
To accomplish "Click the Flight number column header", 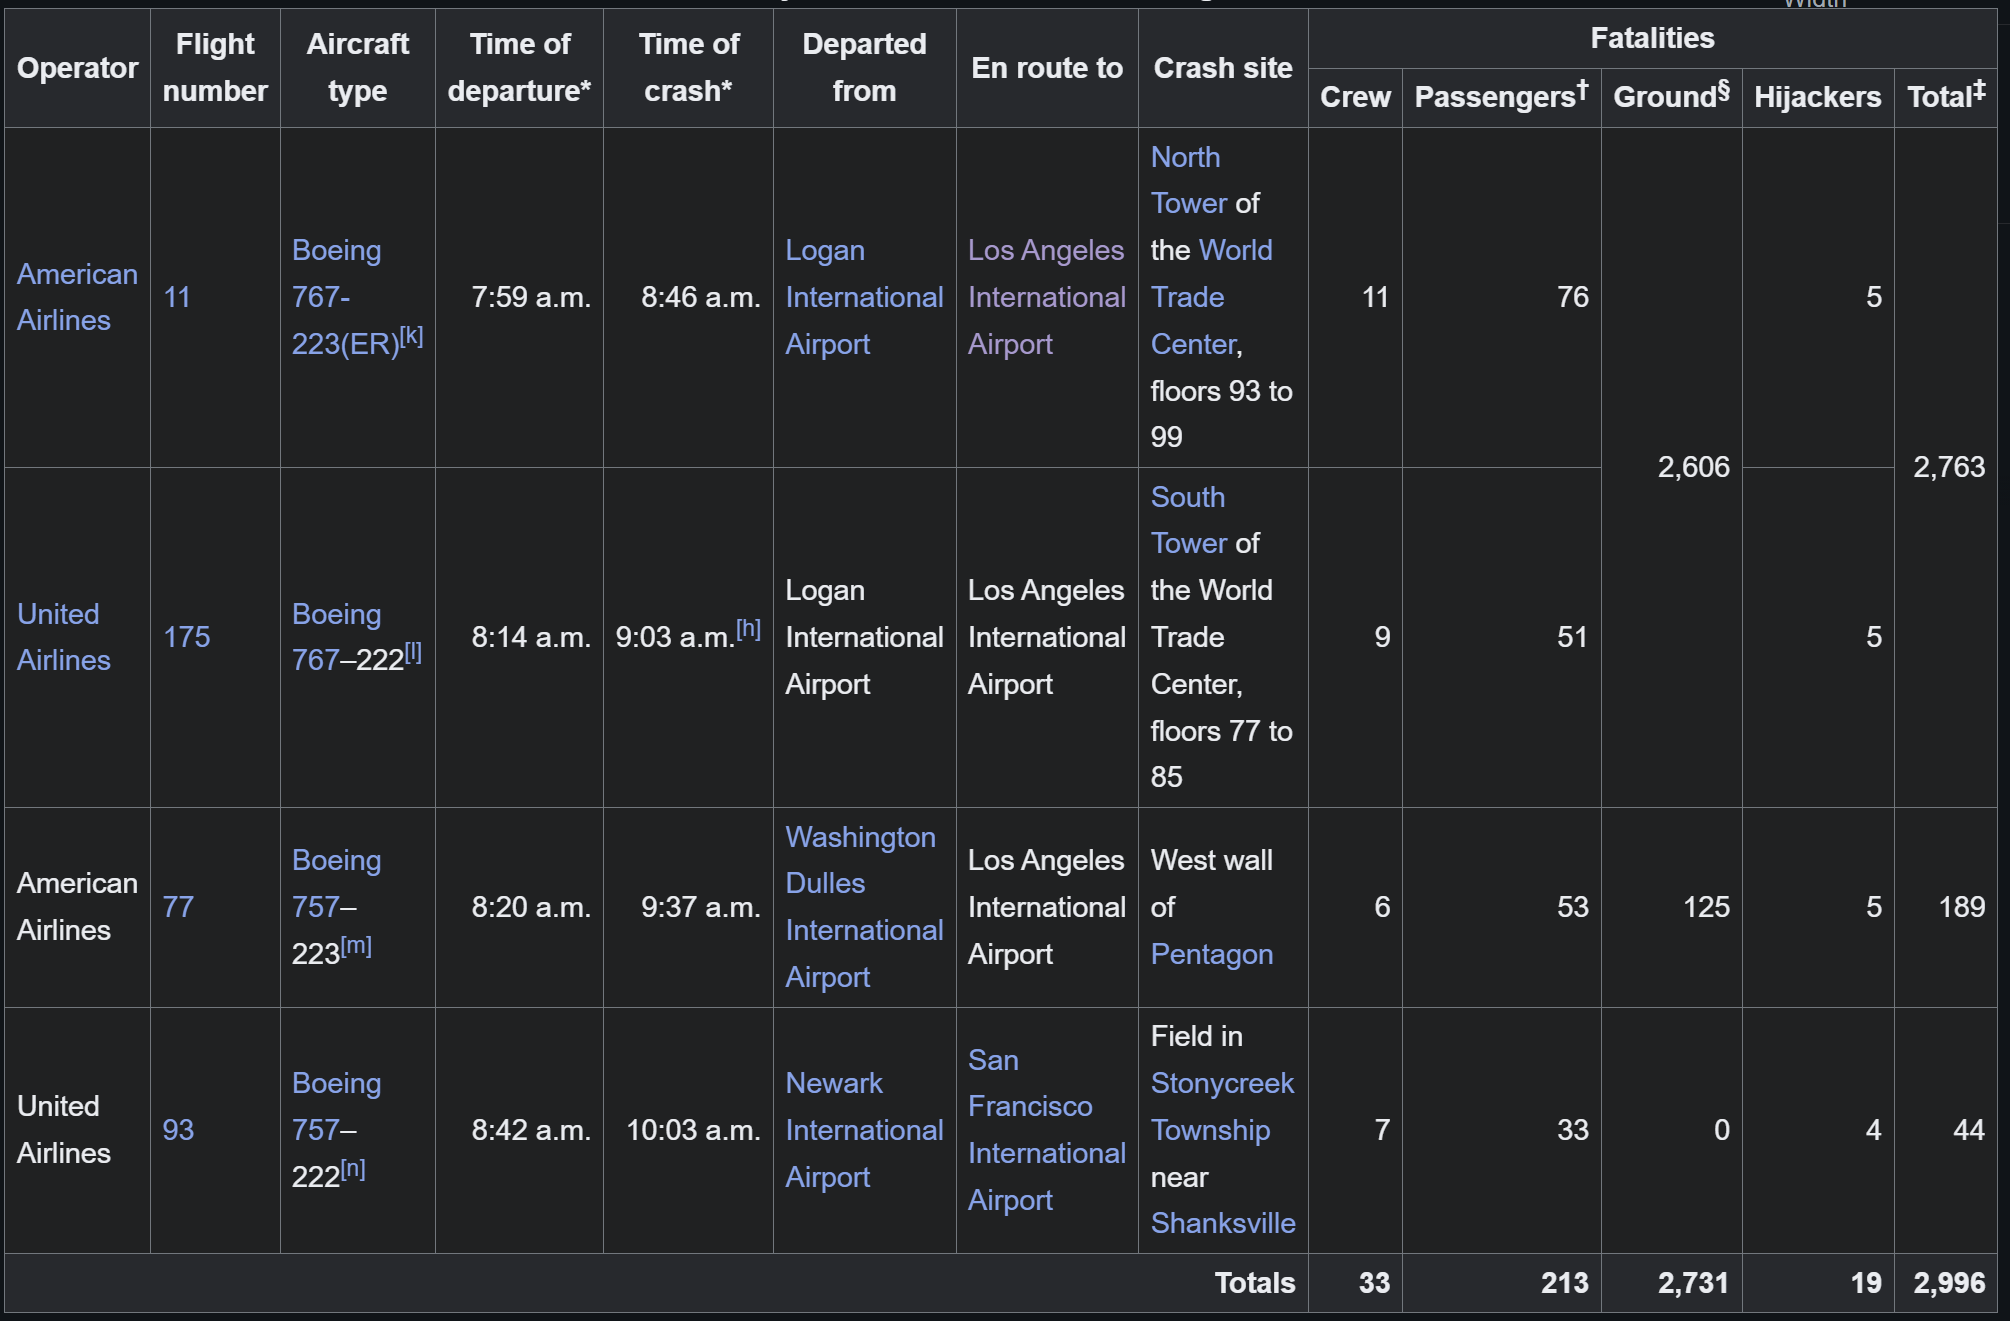I will pos(215,68).
